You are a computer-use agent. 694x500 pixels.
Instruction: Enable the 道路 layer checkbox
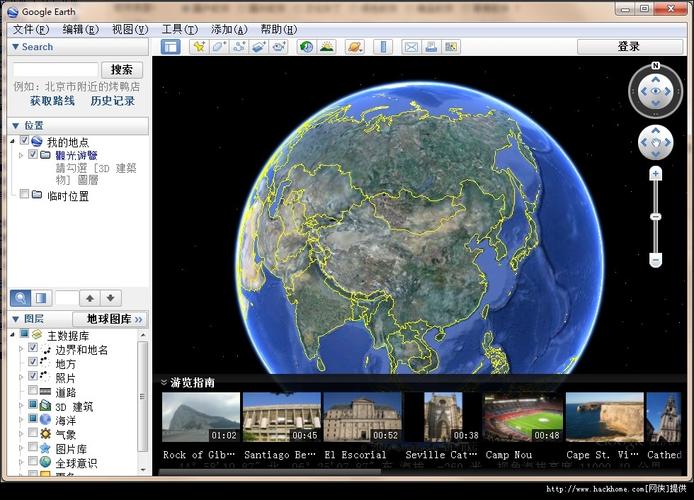click(33, 390)
